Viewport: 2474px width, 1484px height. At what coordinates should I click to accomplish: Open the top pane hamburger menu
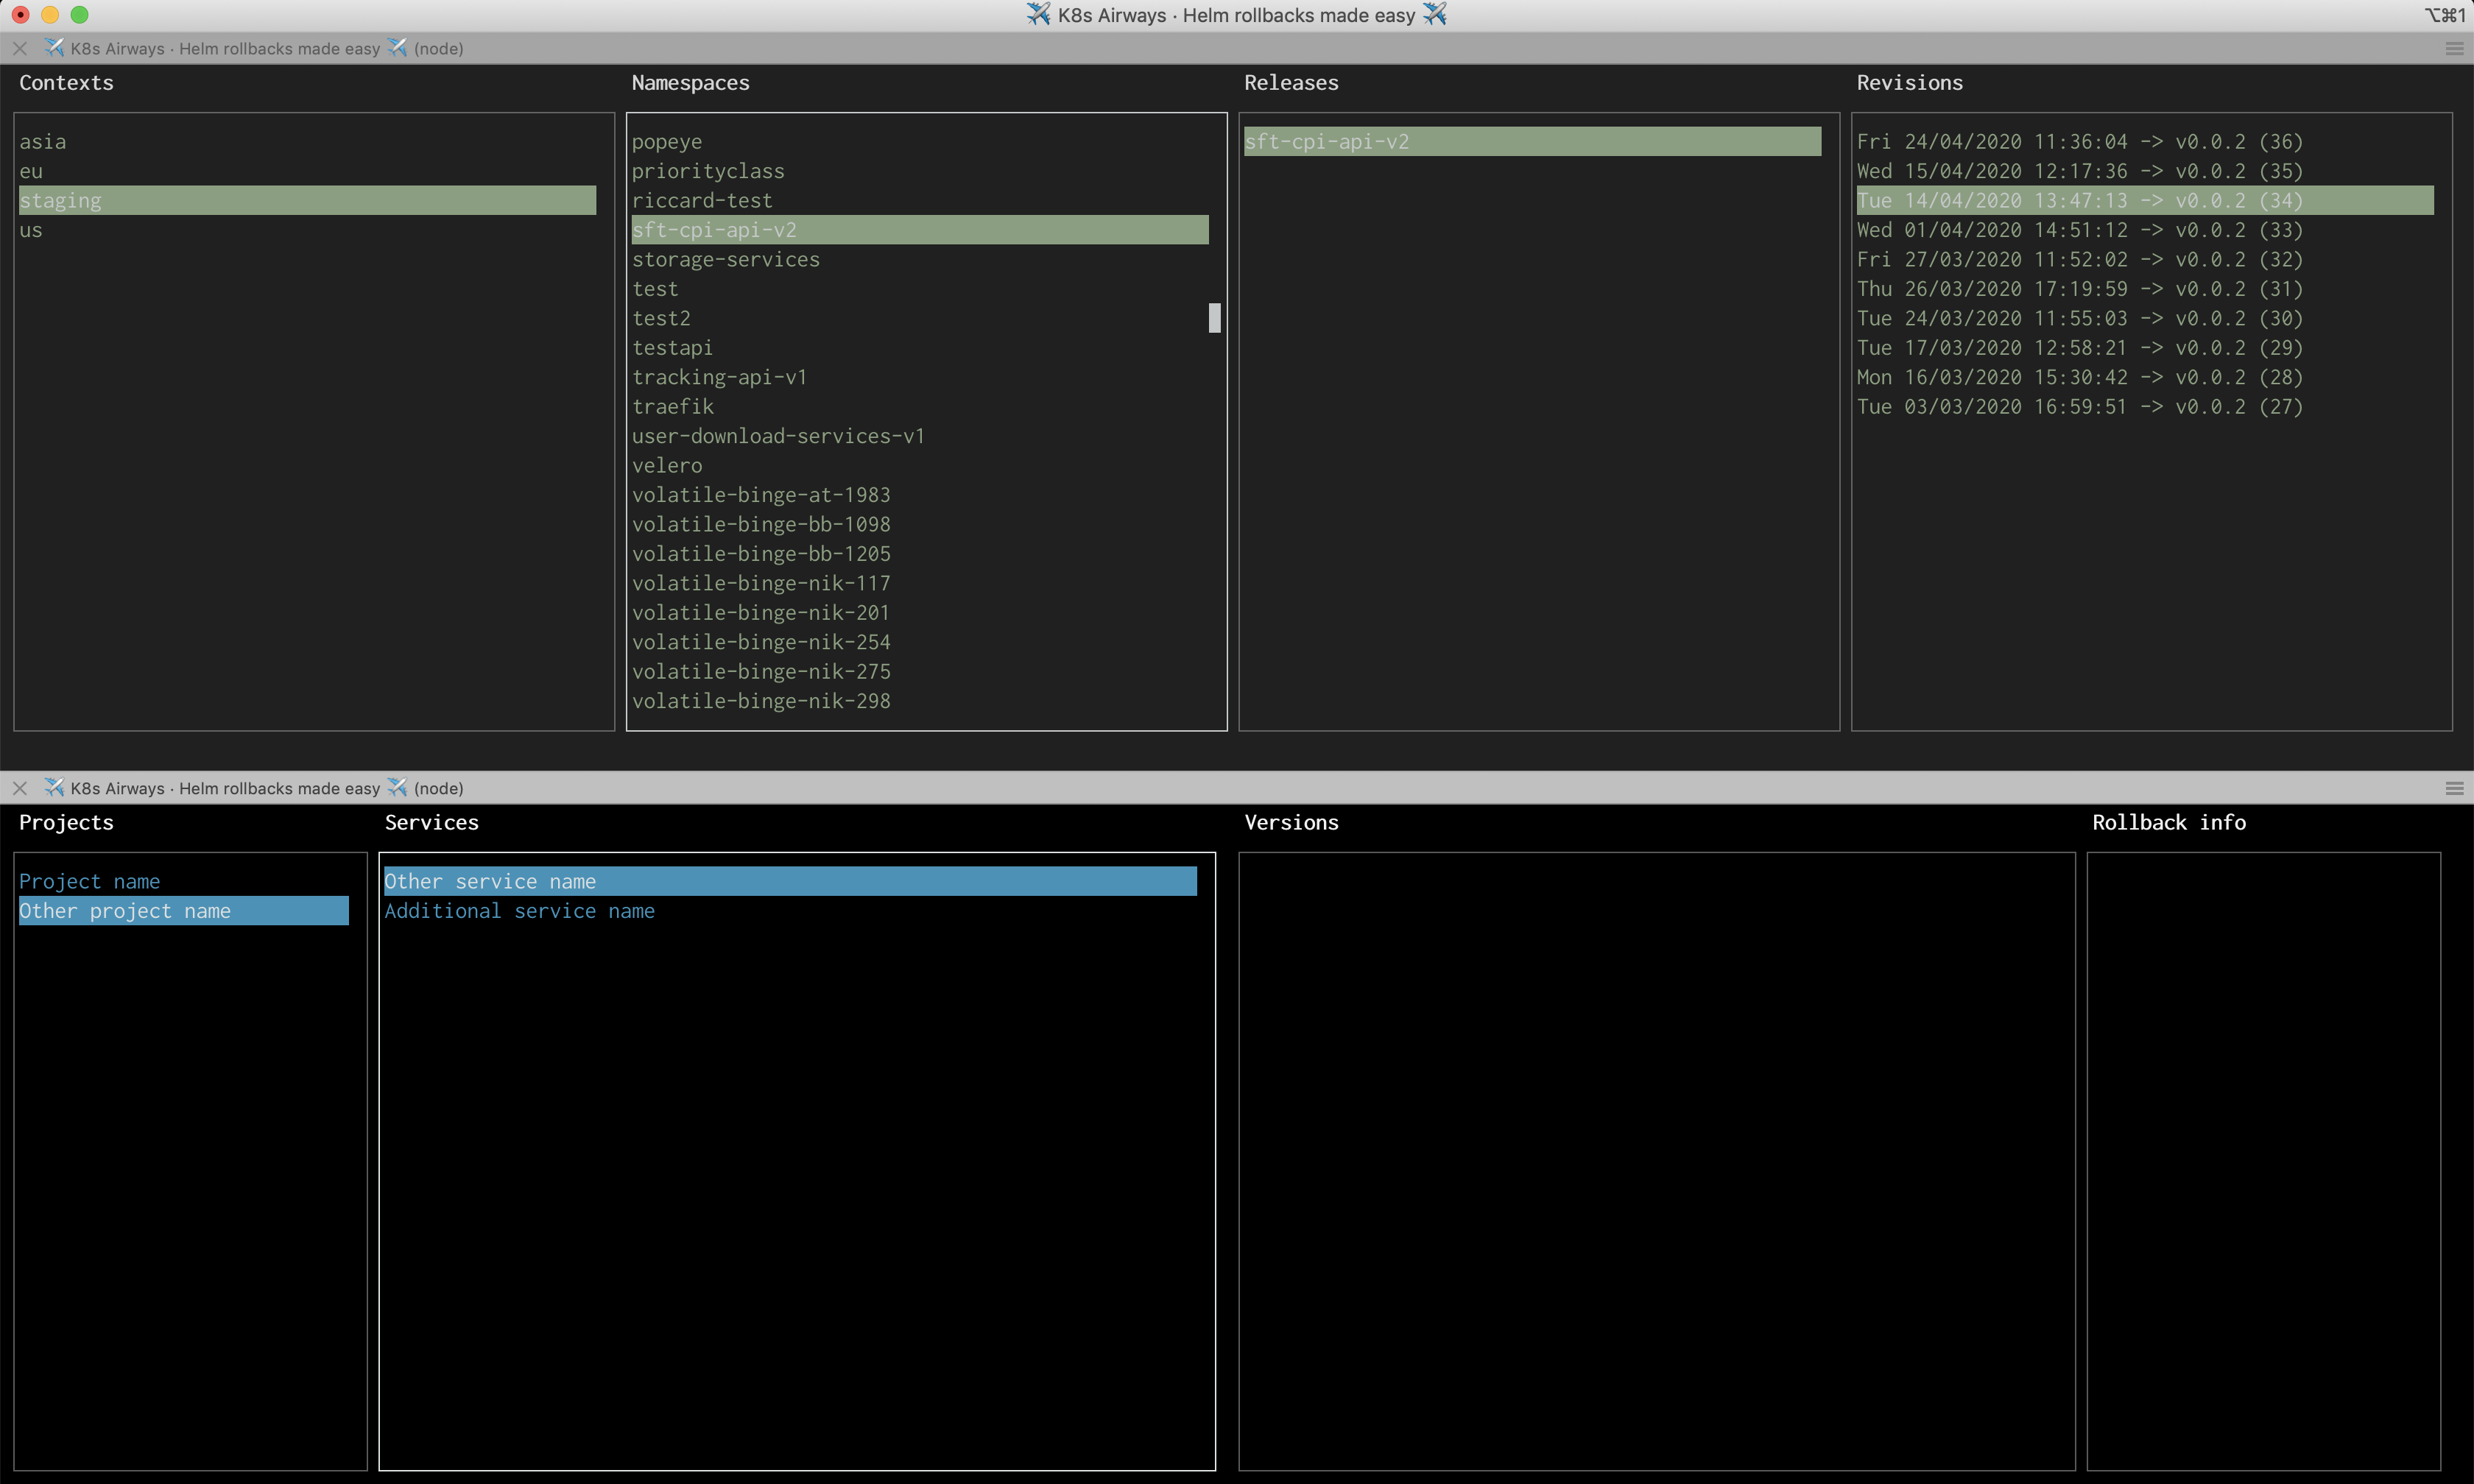click(x=2454, y=48)
